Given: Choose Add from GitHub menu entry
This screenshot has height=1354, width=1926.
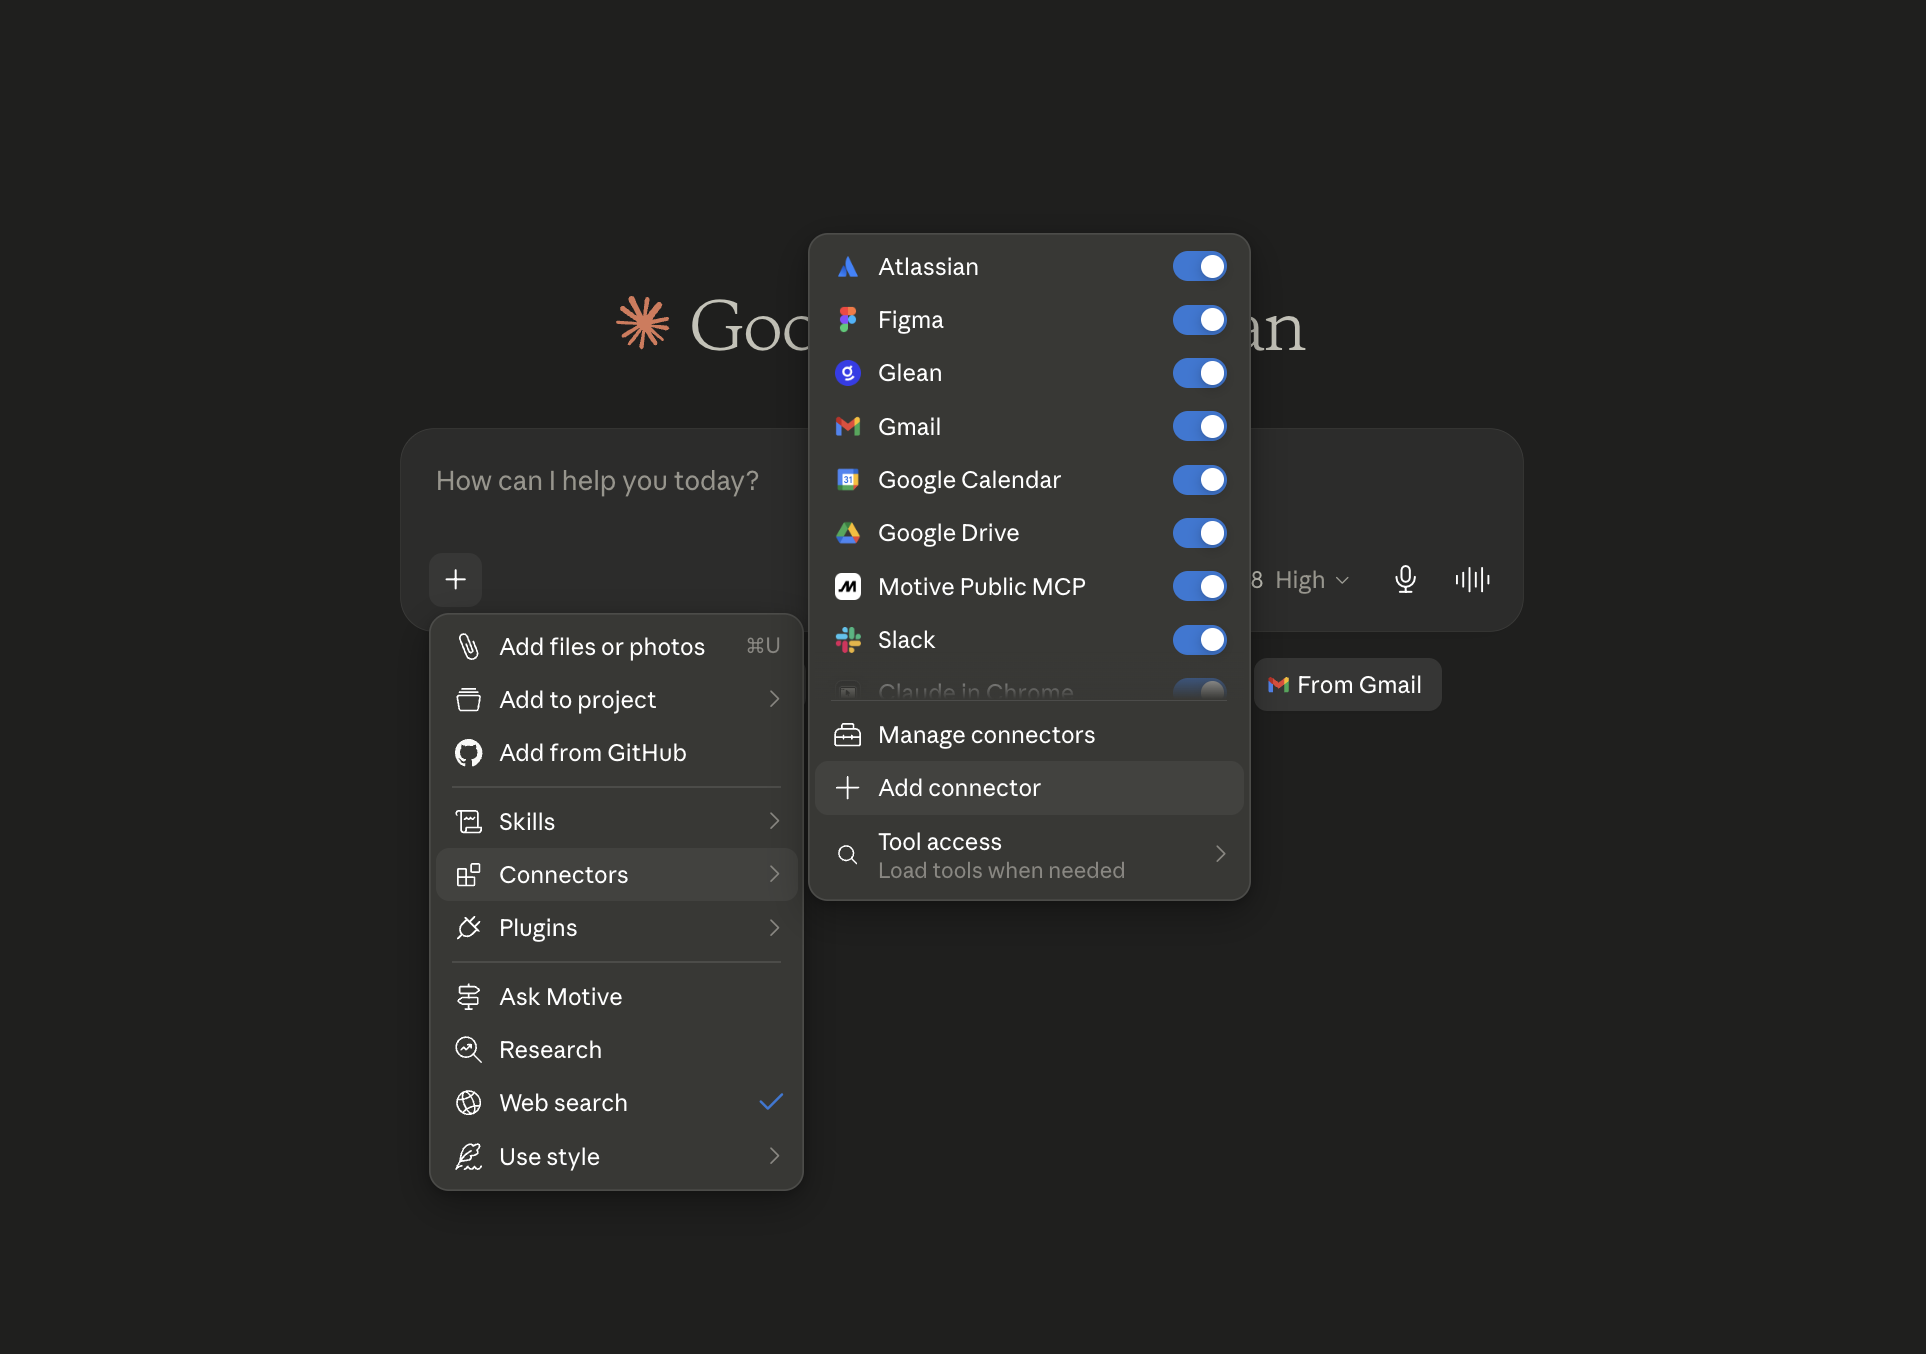Looking at the screenshot, I should [x=617, y=753].
